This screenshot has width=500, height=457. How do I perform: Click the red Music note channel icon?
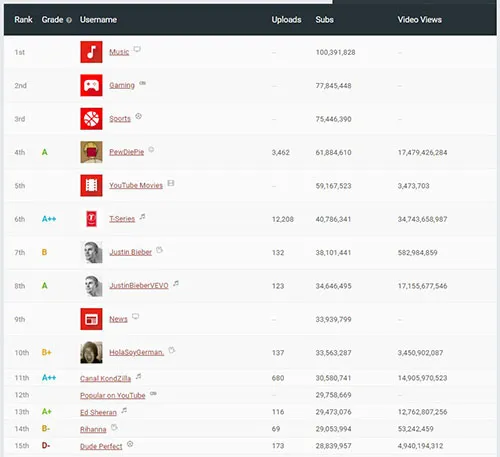click(x=91, y=52)
